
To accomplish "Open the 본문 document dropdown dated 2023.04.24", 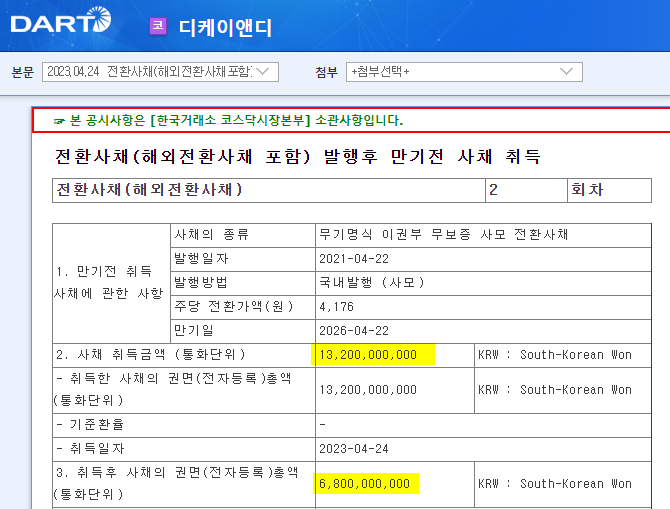I will click(160, 72).
